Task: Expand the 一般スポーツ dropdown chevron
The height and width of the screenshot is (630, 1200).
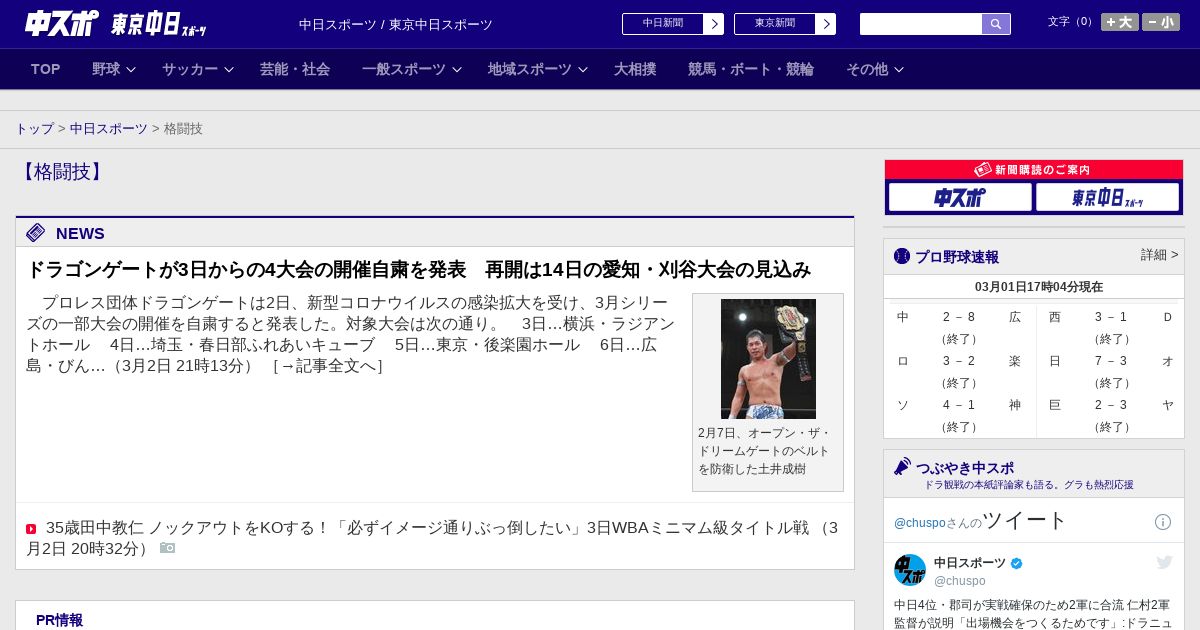Action: click(457, 70)
